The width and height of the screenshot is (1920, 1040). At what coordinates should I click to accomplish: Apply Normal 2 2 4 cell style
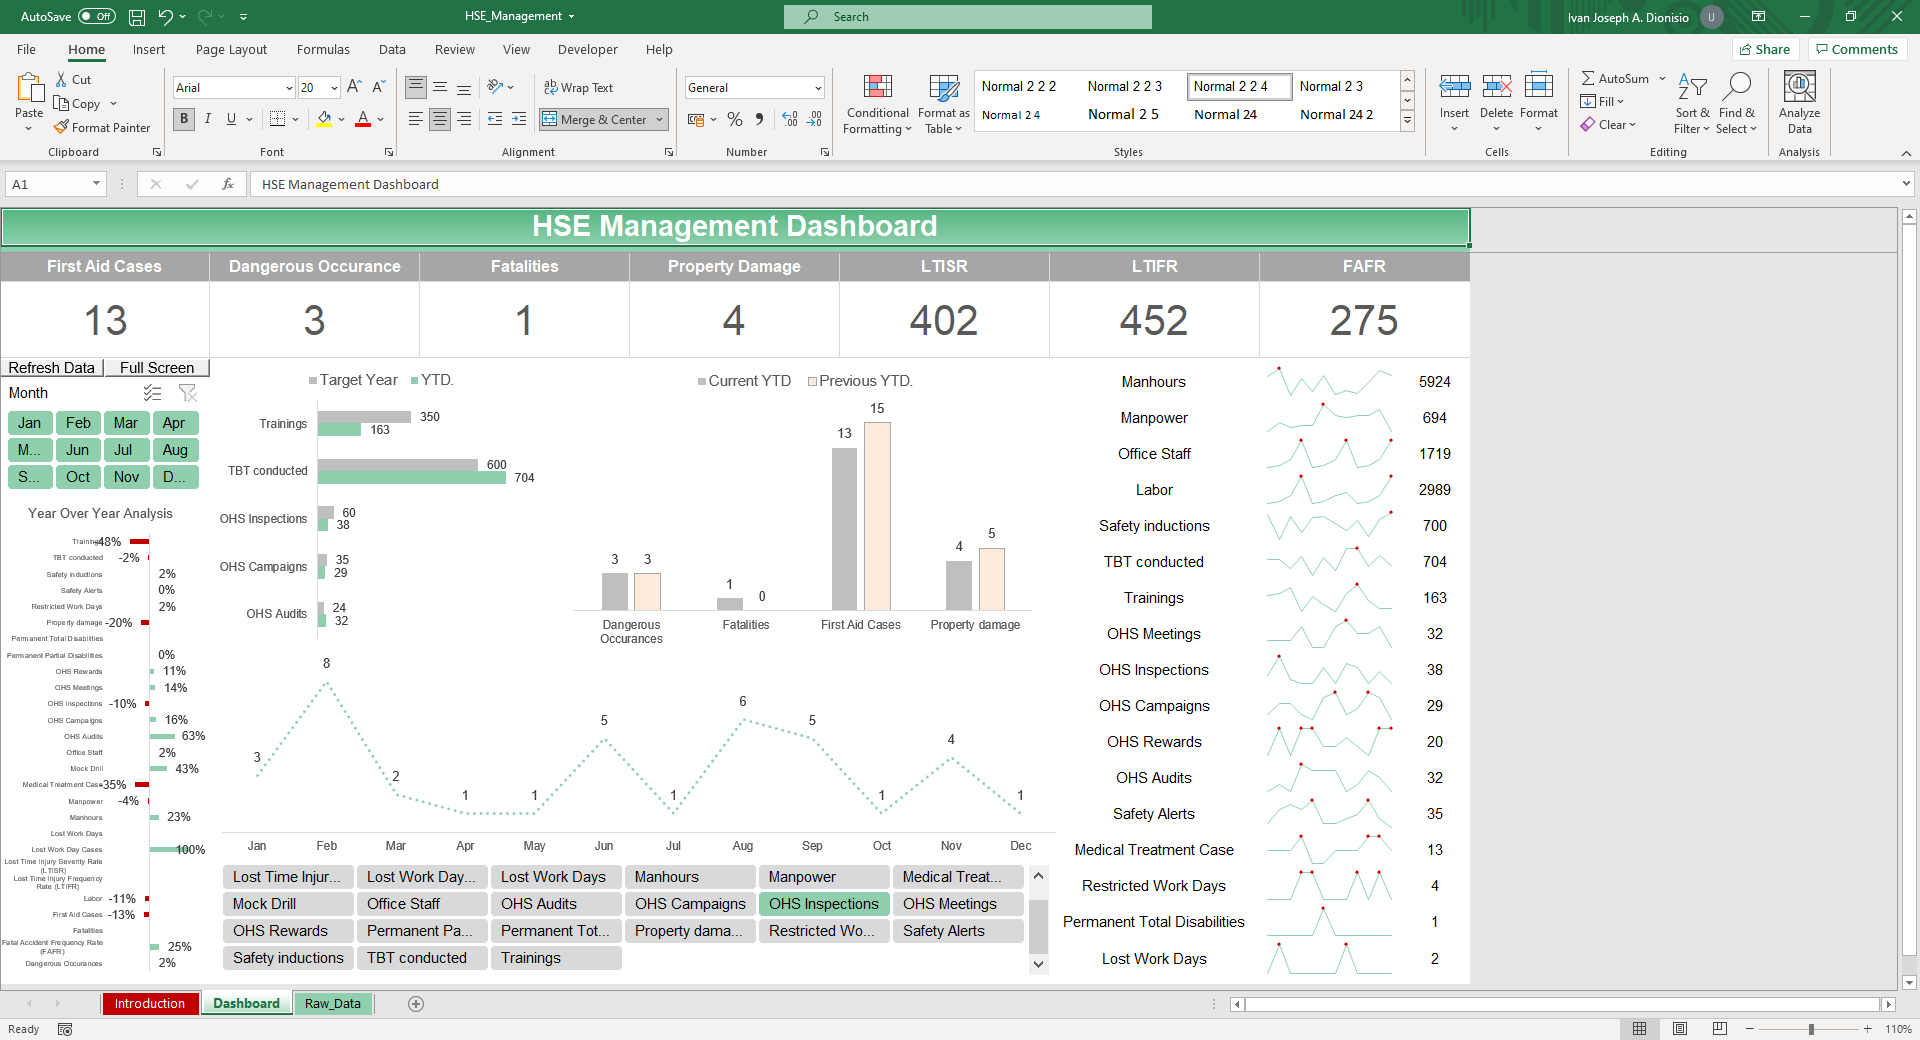[1240, 86]
